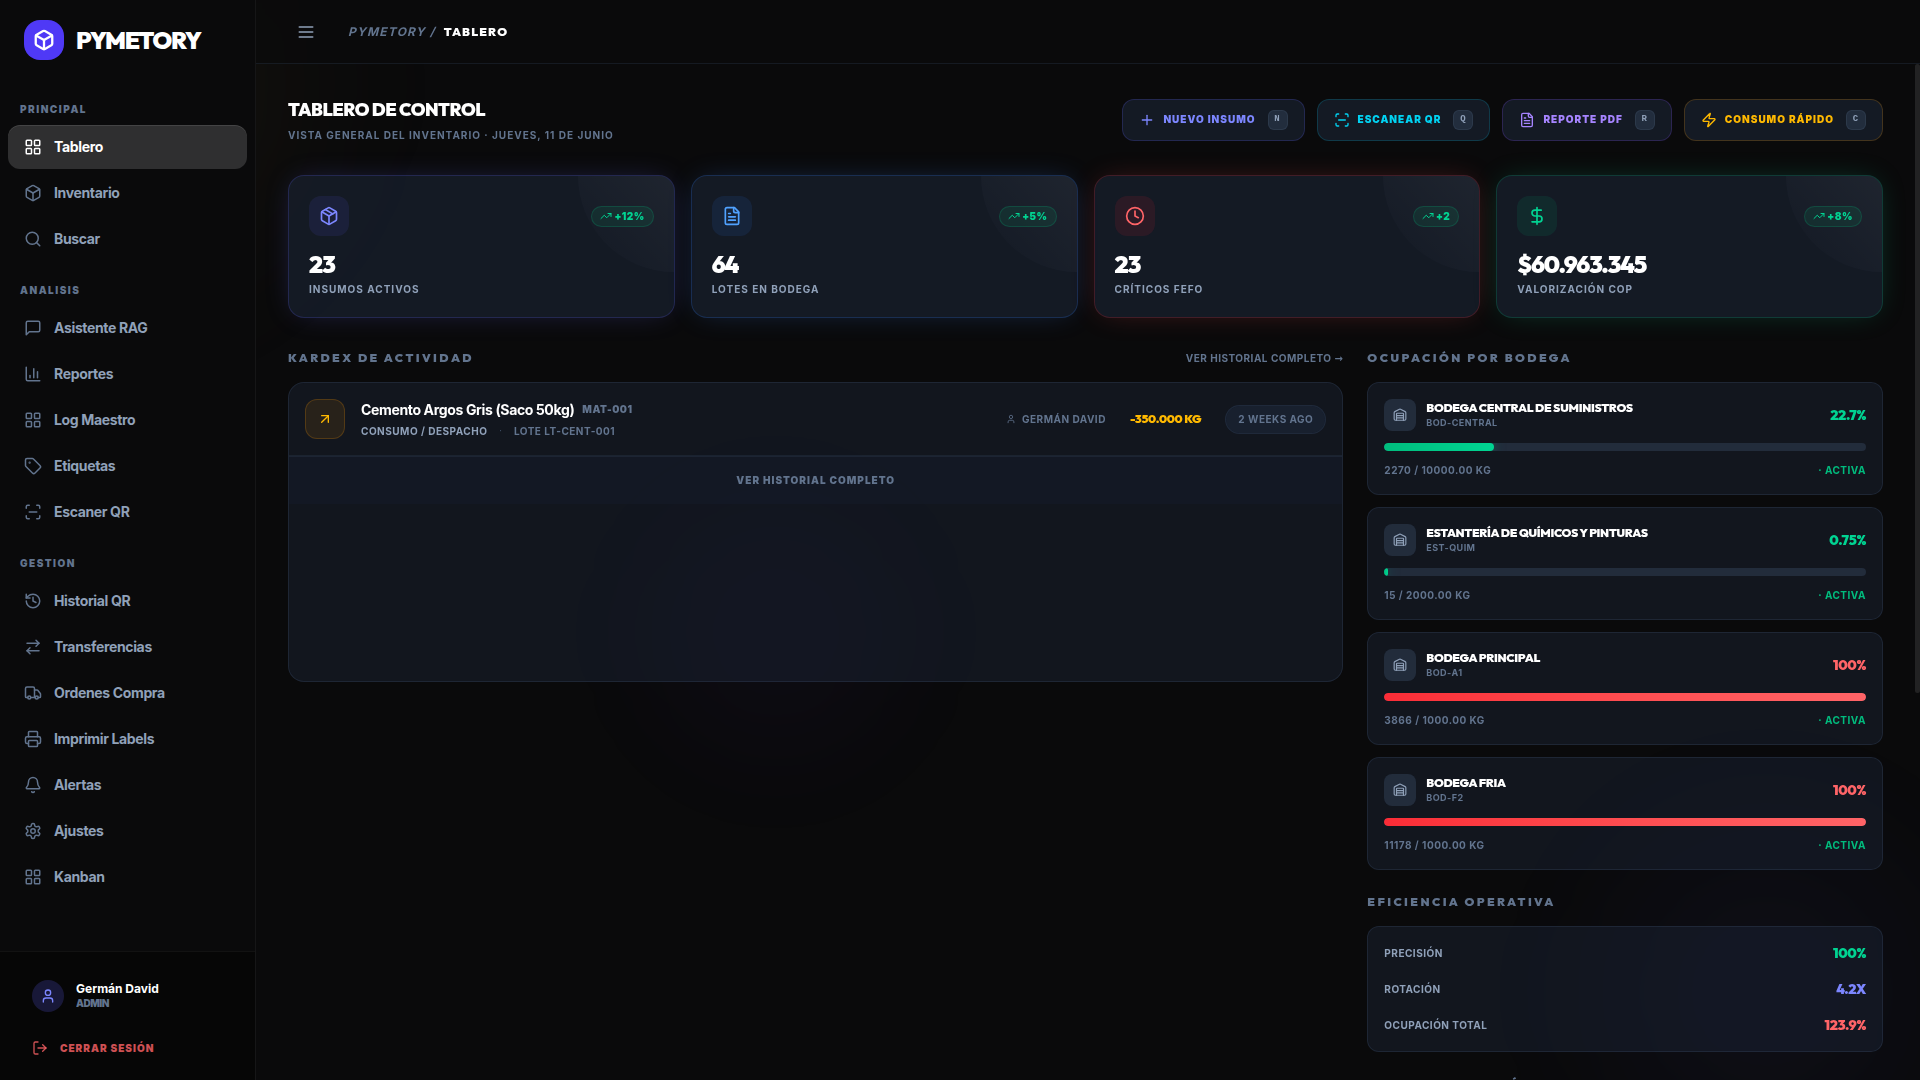This screenshot has height=1080, width=1920.
Task: Click the Tablero grid icon in sidebar
Action: [33, 147]
